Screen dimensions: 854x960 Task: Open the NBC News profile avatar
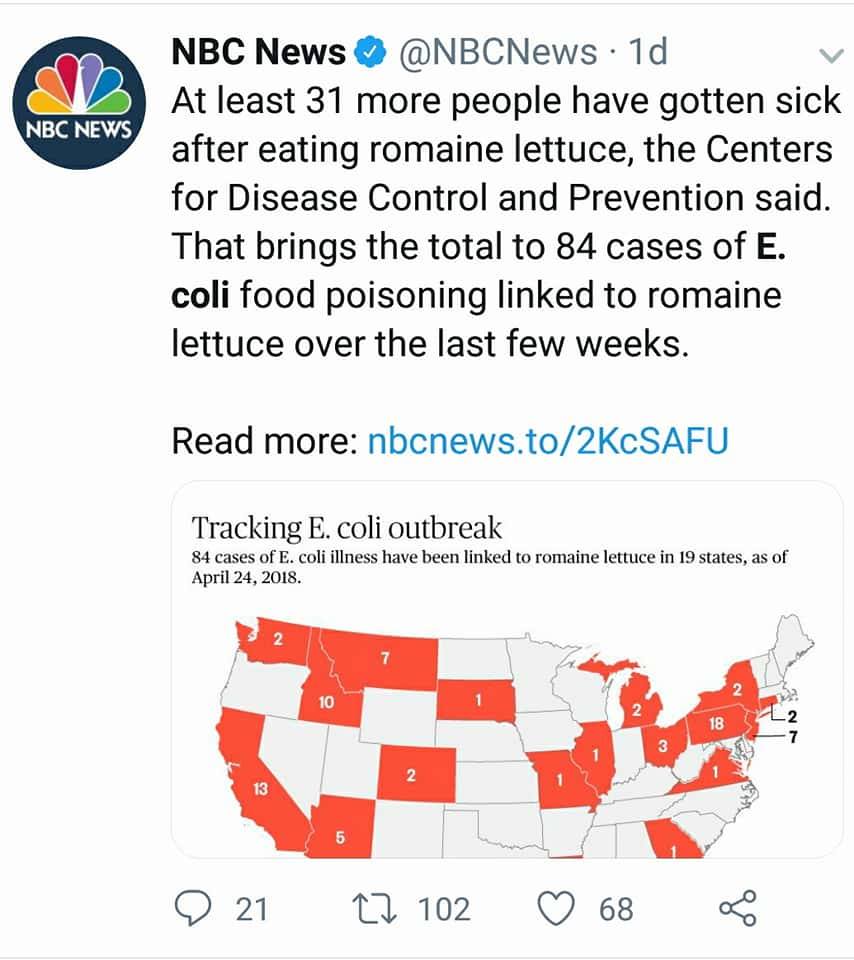coord(80,103)
